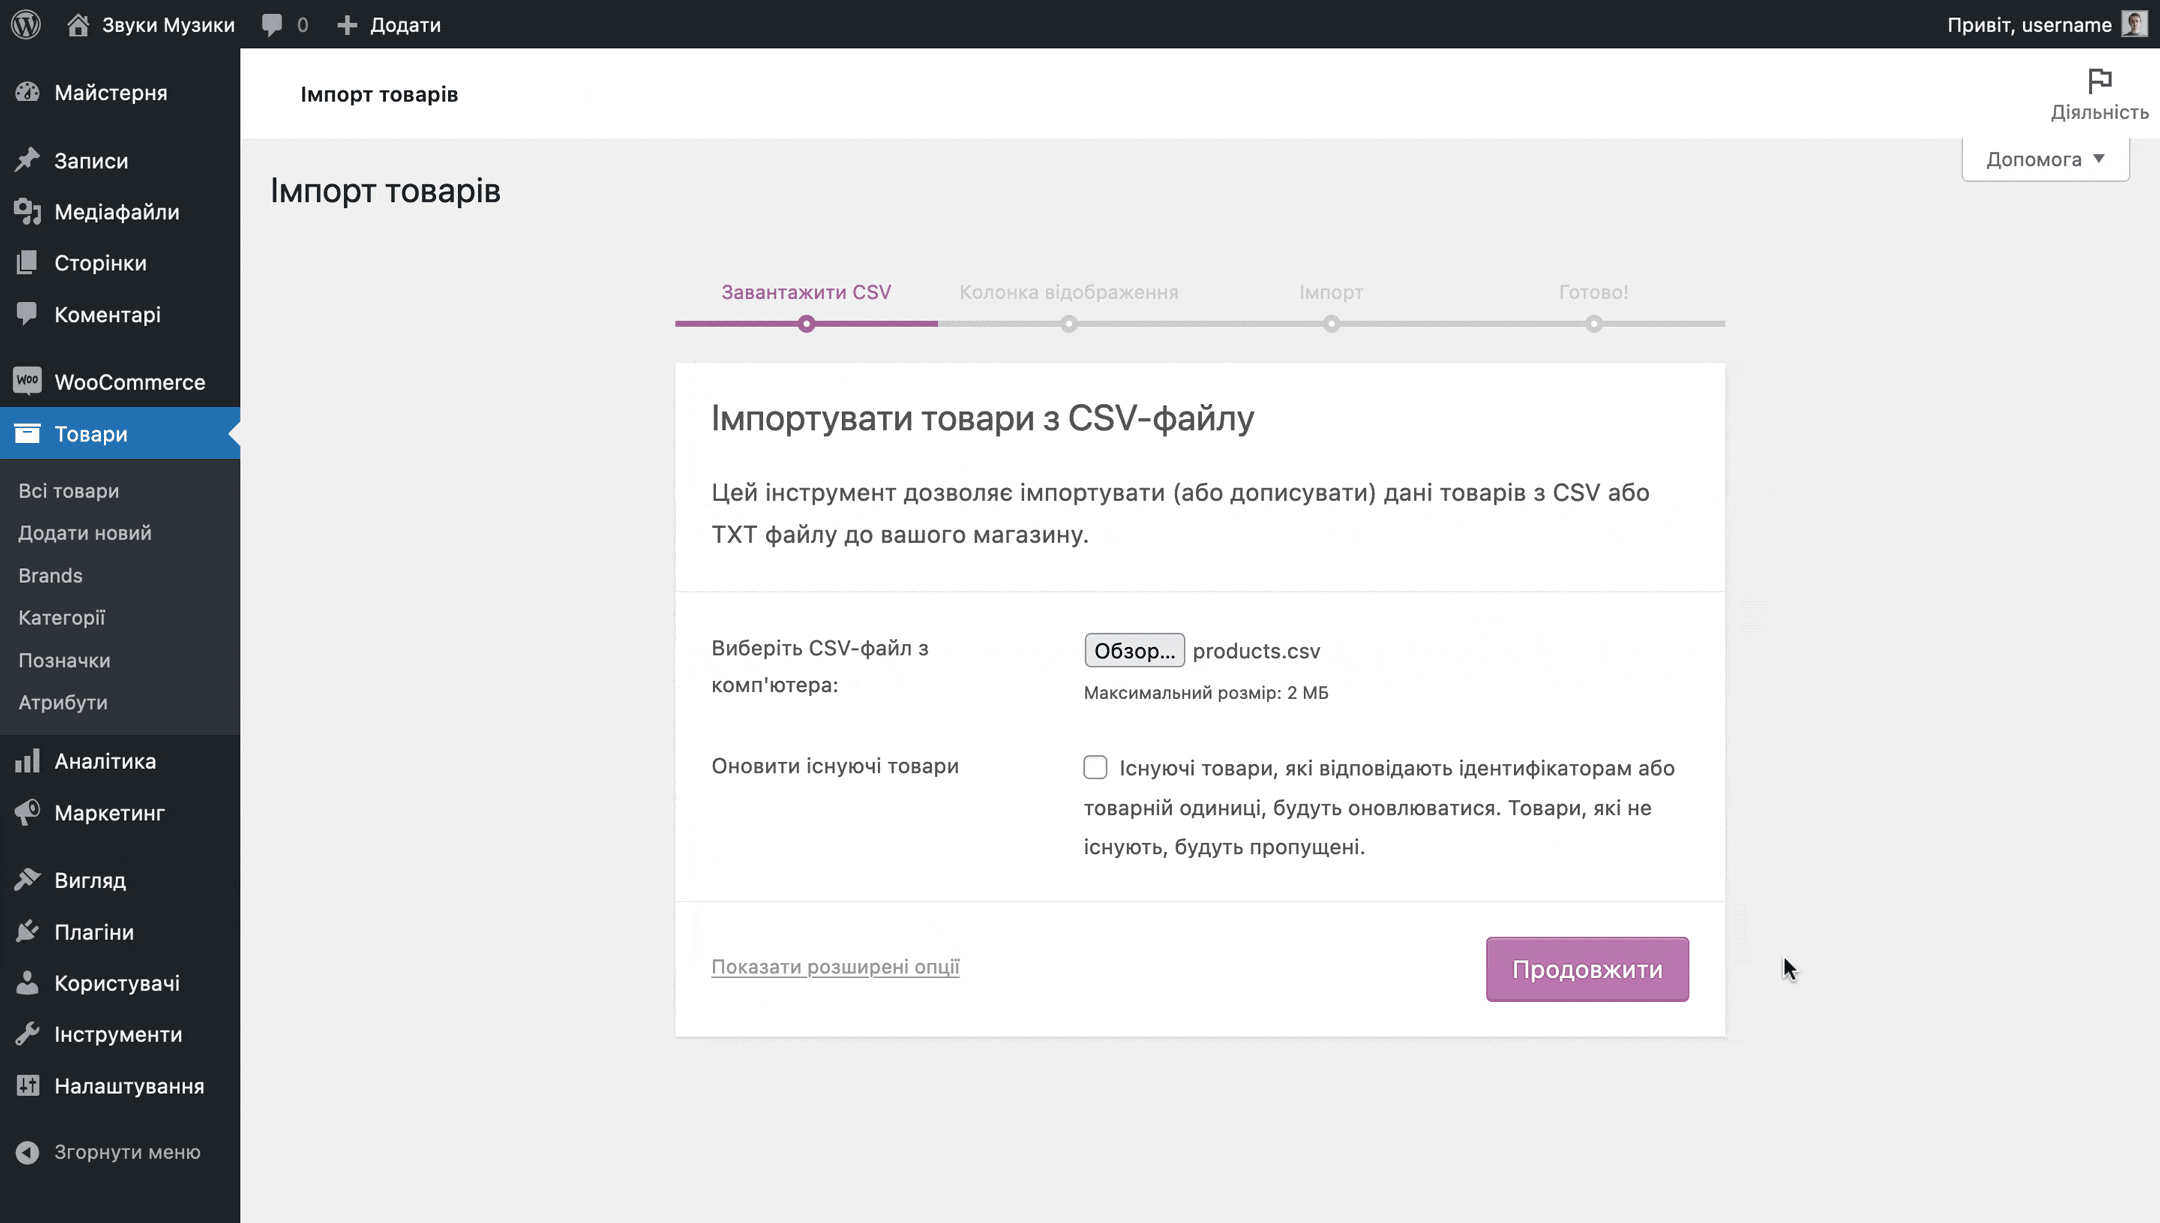Click Імпортувати товари з CSV-файлу heading
This screenshot has height=1223, width=2160.
982,418
